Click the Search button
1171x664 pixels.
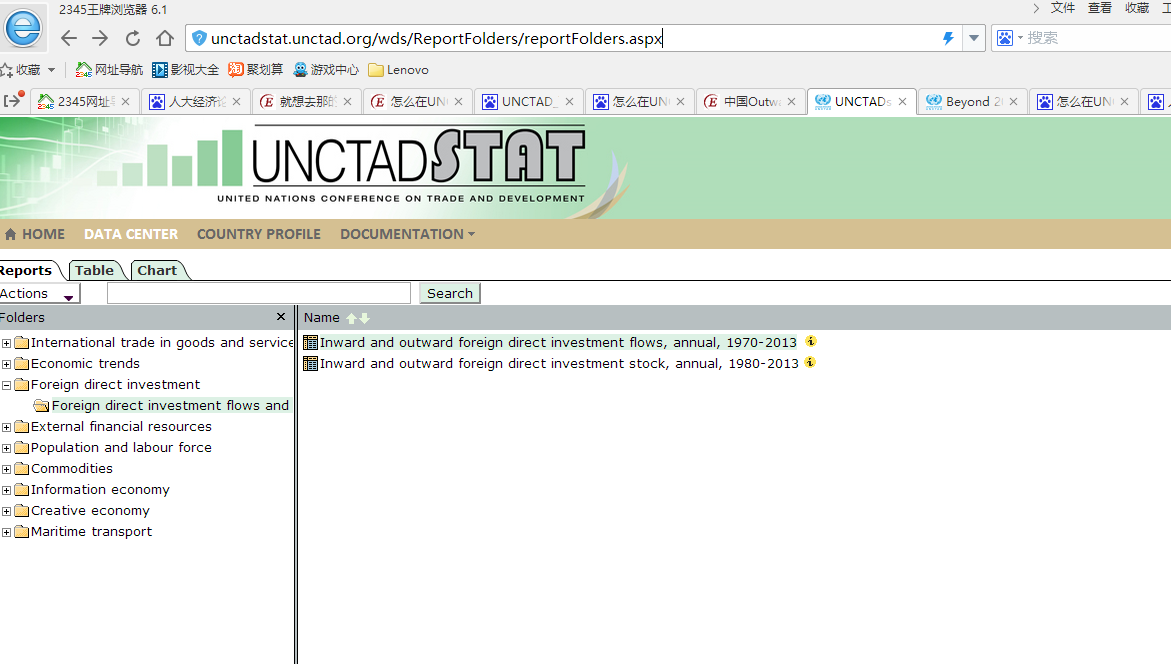450,294
